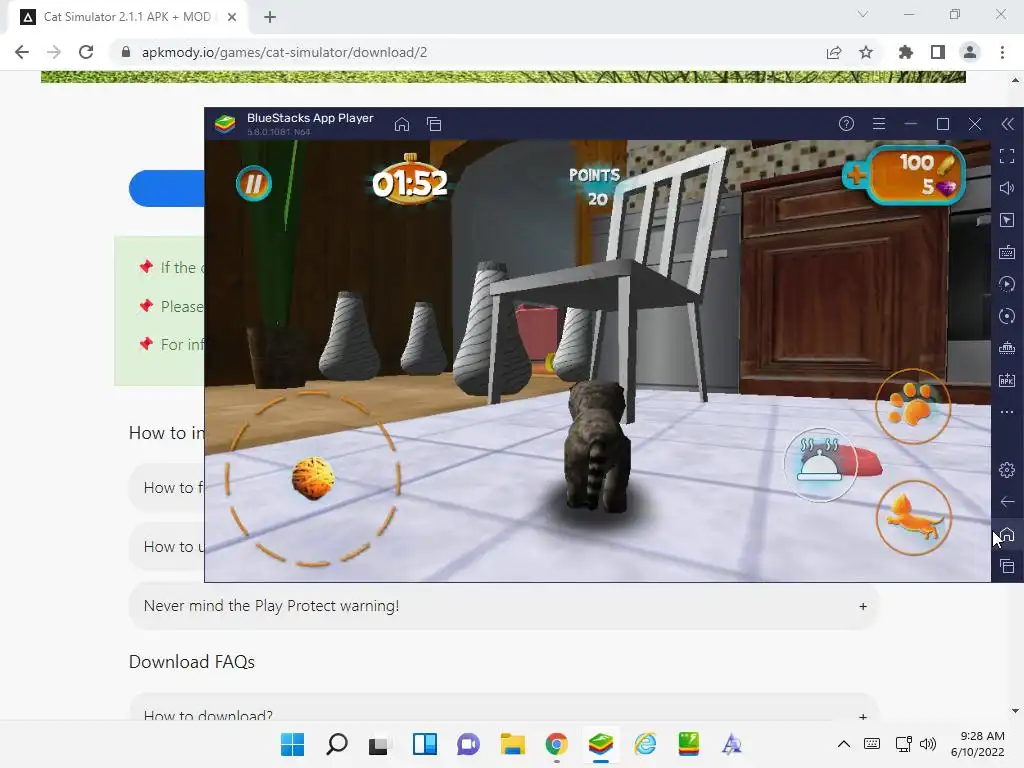Close the Cat Simulator browser tab
Viewport: 1024px width, 768px height.
[x=232, y=17]
